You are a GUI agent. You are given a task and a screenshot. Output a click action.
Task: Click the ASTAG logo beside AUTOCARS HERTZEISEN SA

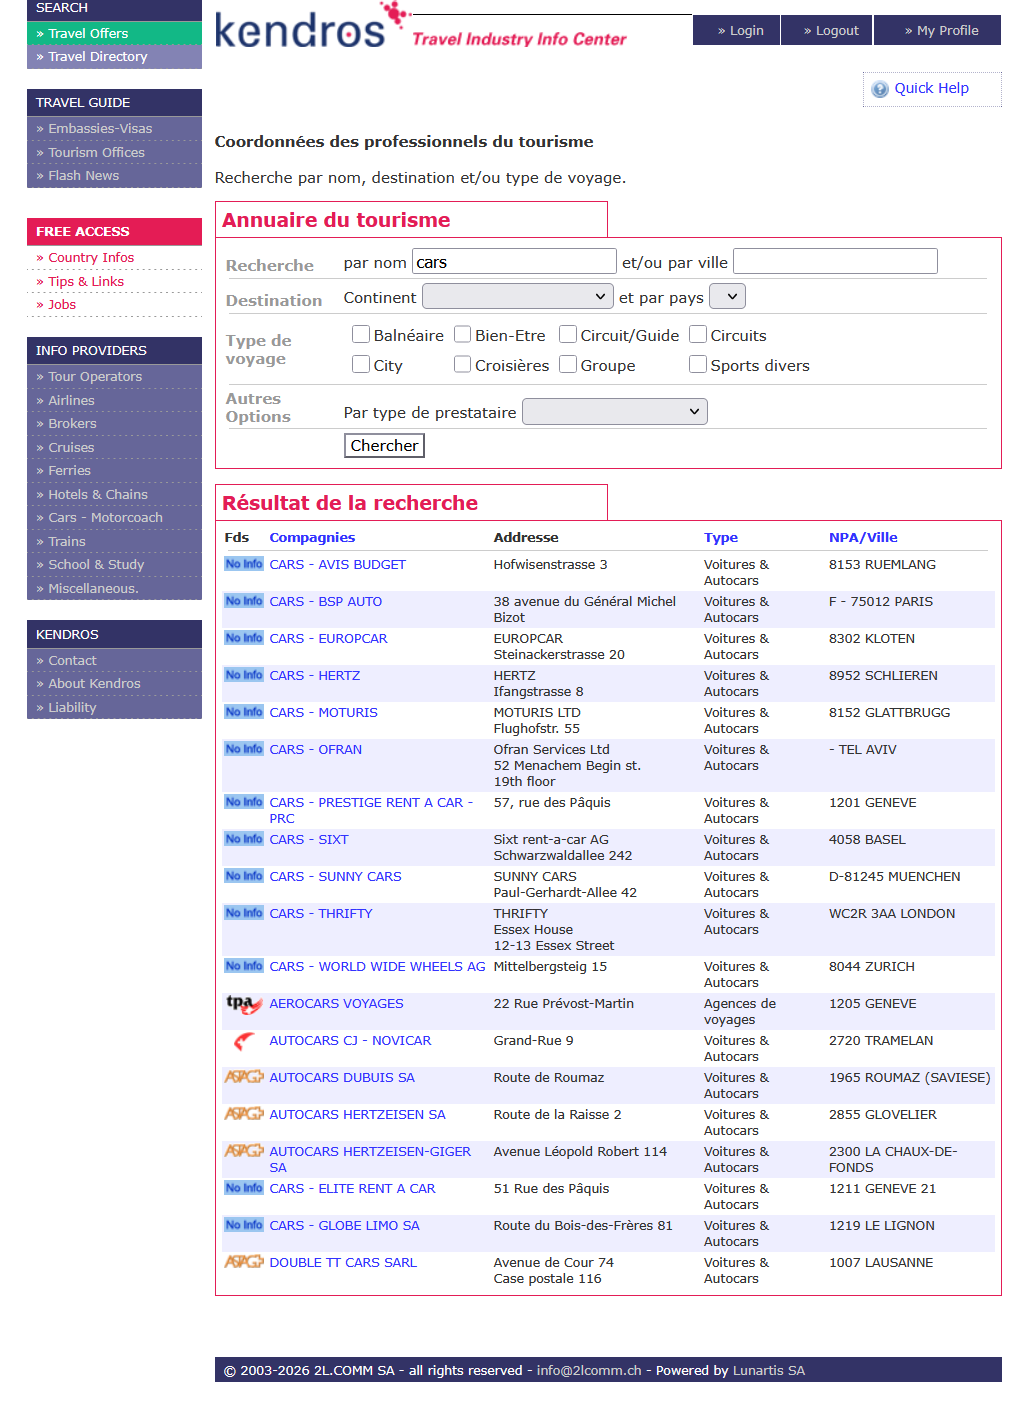coord(244,1114)
